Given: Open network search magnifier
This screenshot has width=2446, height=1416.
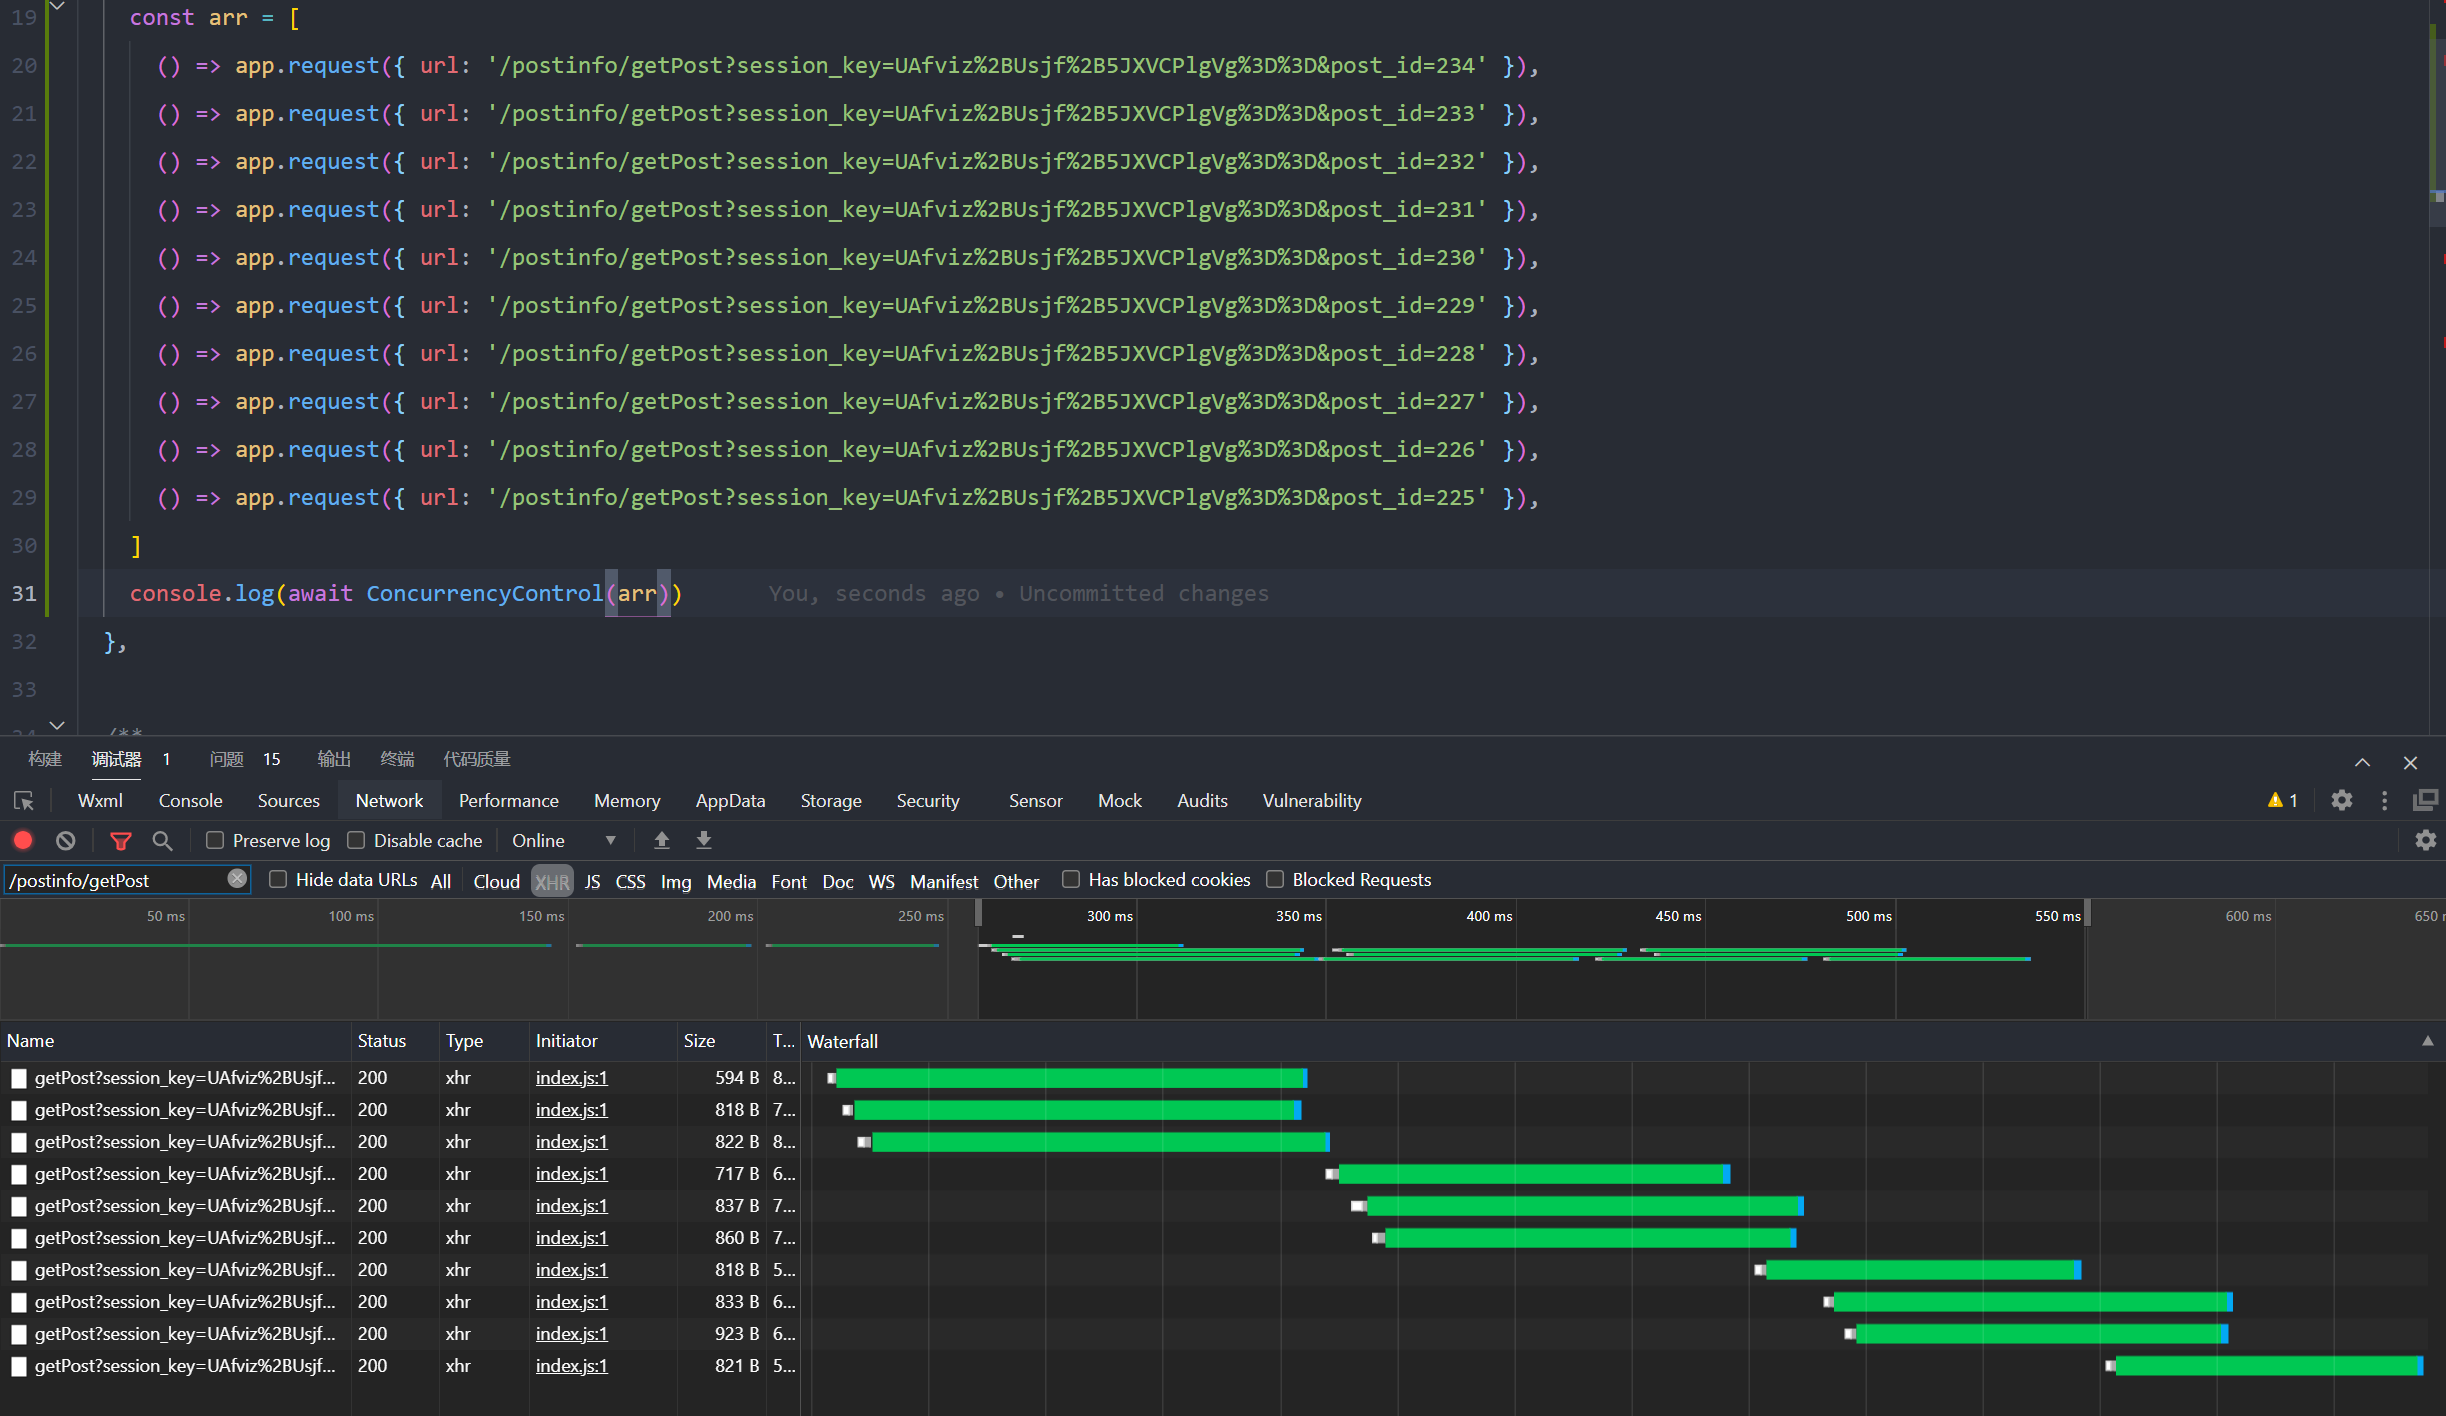Looking at the screenshot, I should point(162,841).
